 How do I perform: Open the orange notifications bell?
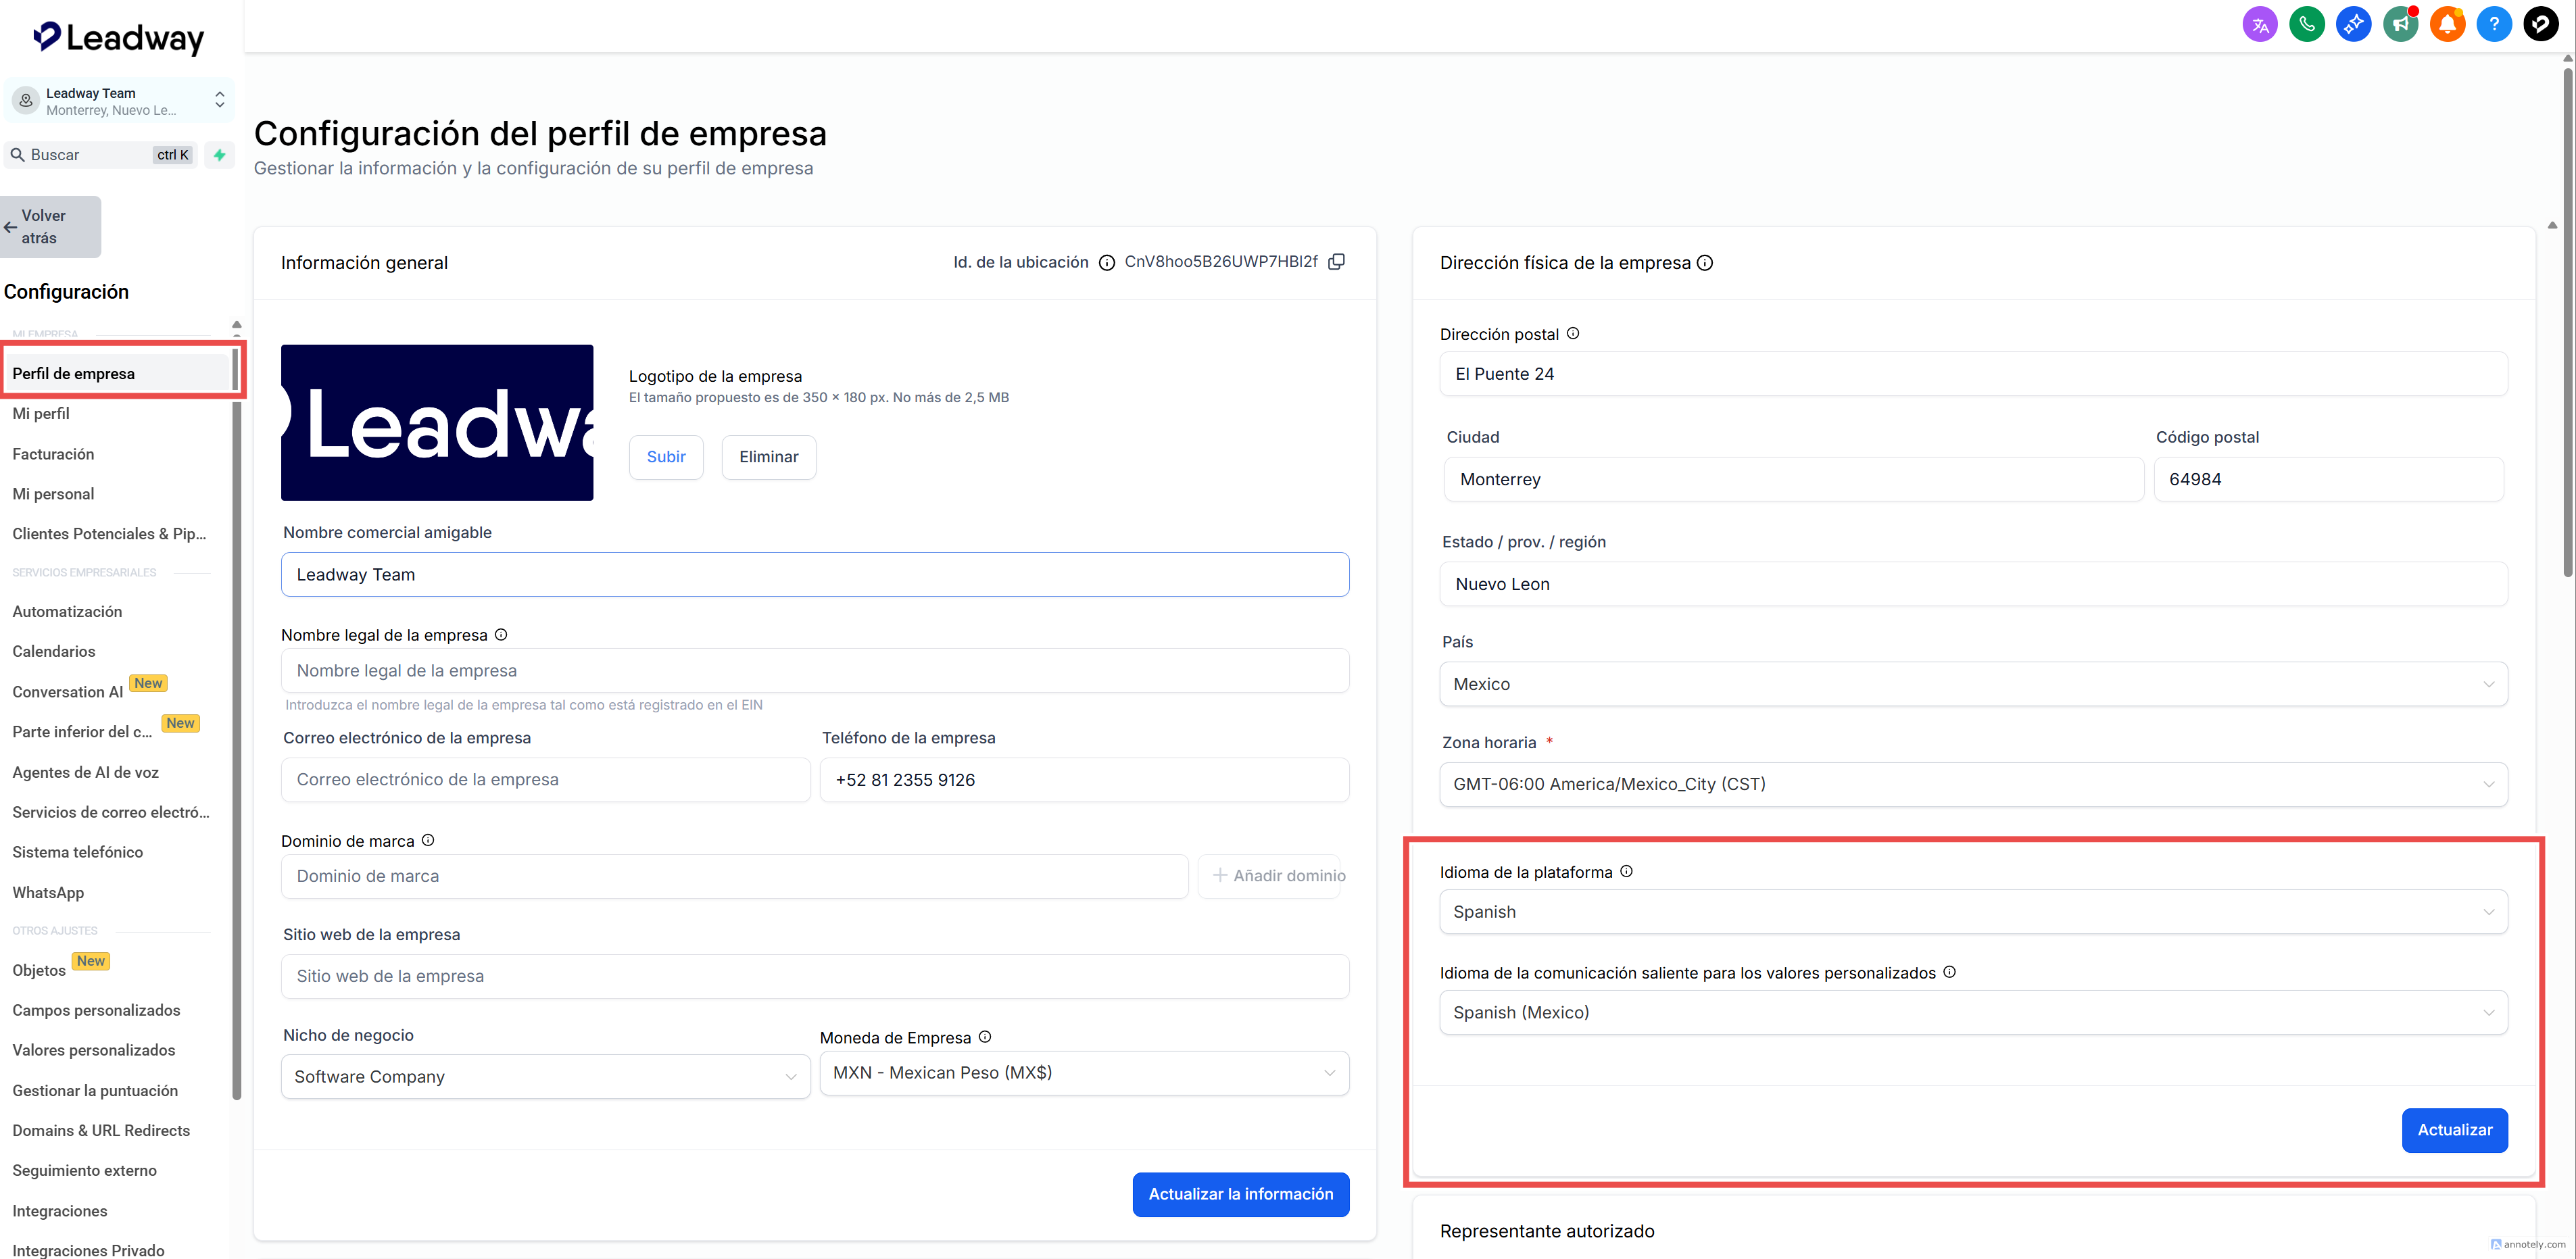[2447, 24]
